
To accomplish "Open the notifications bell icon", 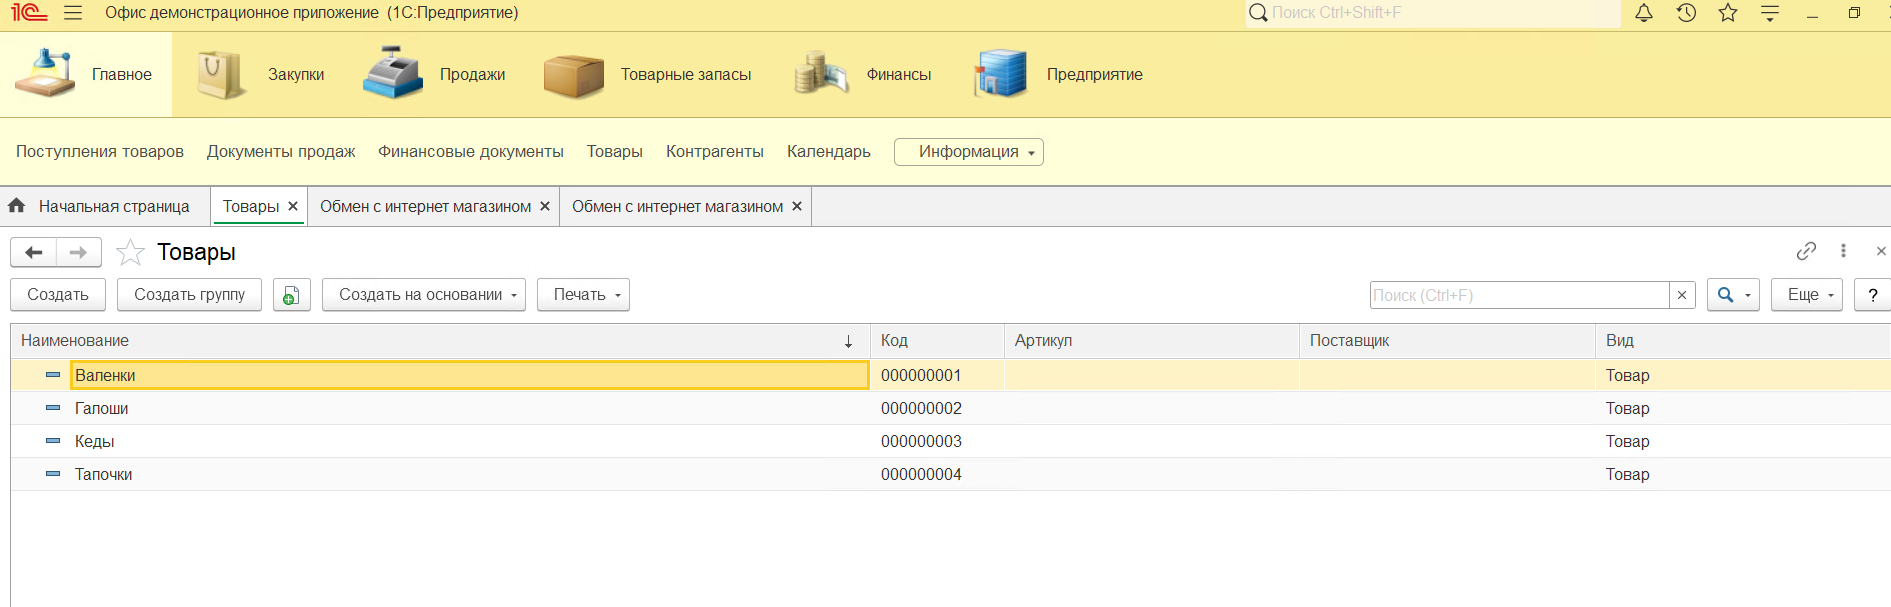I will [1643, 13].
